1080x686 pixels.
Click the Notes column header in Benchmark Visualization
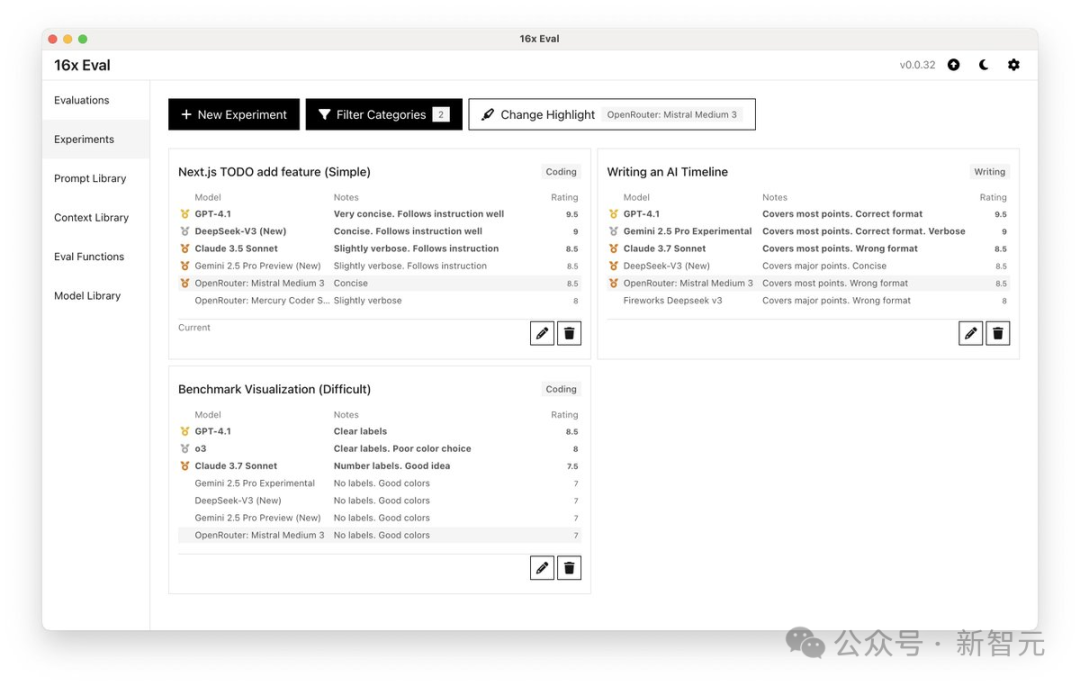pos(346,415)
